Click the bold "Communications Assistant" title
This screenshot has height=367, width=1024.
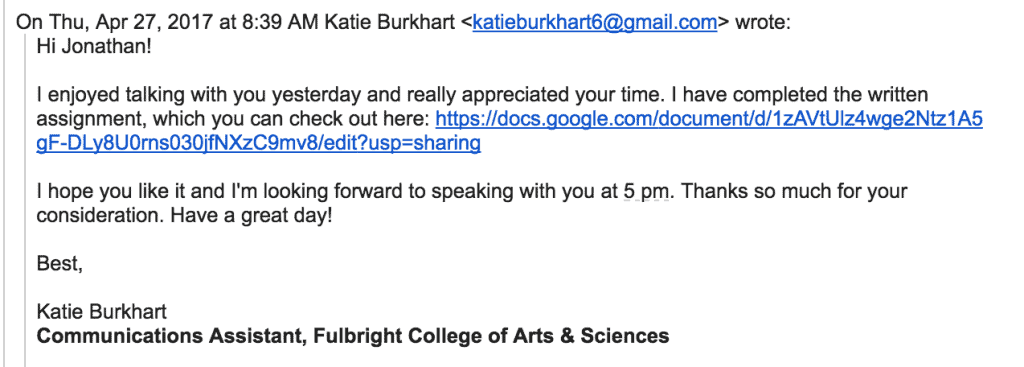pos(172,336)
